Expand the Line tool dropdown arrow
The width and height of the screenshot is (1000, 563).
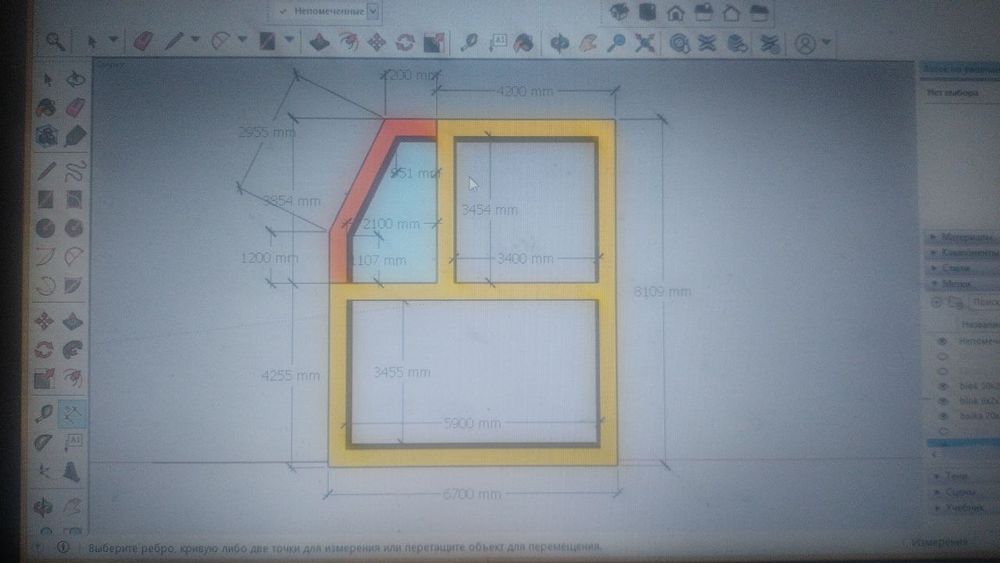(195, 40)
